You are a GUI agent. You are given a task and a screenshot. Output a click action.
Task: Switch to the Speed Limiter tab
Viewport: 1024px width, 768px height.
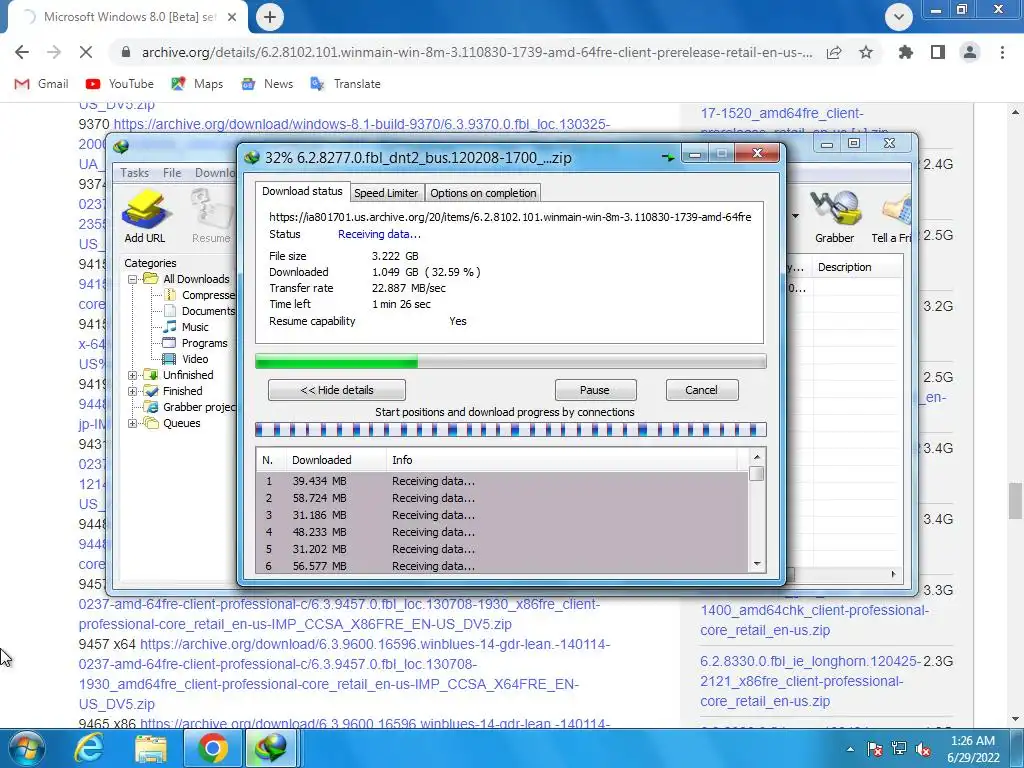[386, 193]
